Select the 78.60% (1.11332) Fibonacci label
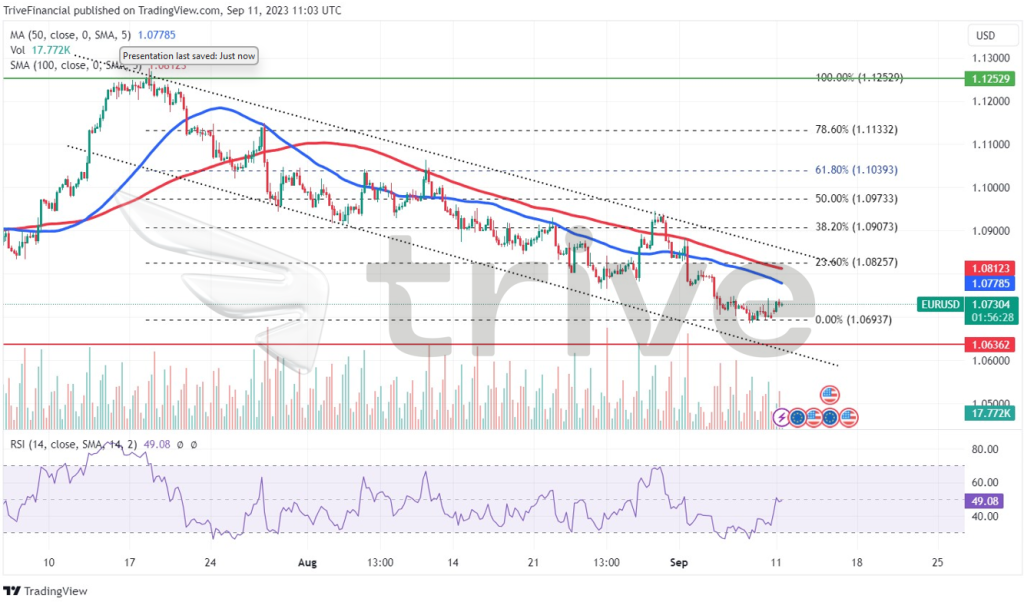 pos(856,129)
